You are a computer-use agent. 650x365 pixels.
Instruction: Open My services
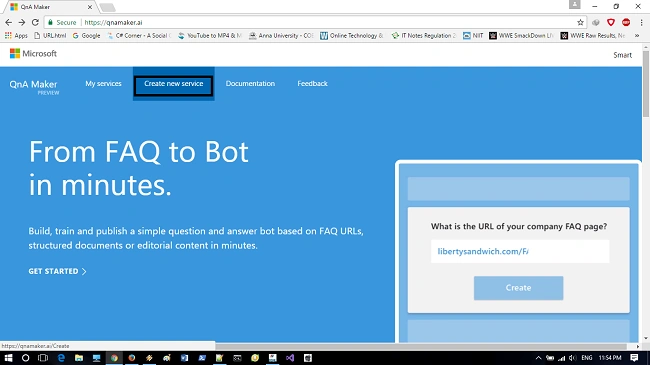tap(103, 83)
